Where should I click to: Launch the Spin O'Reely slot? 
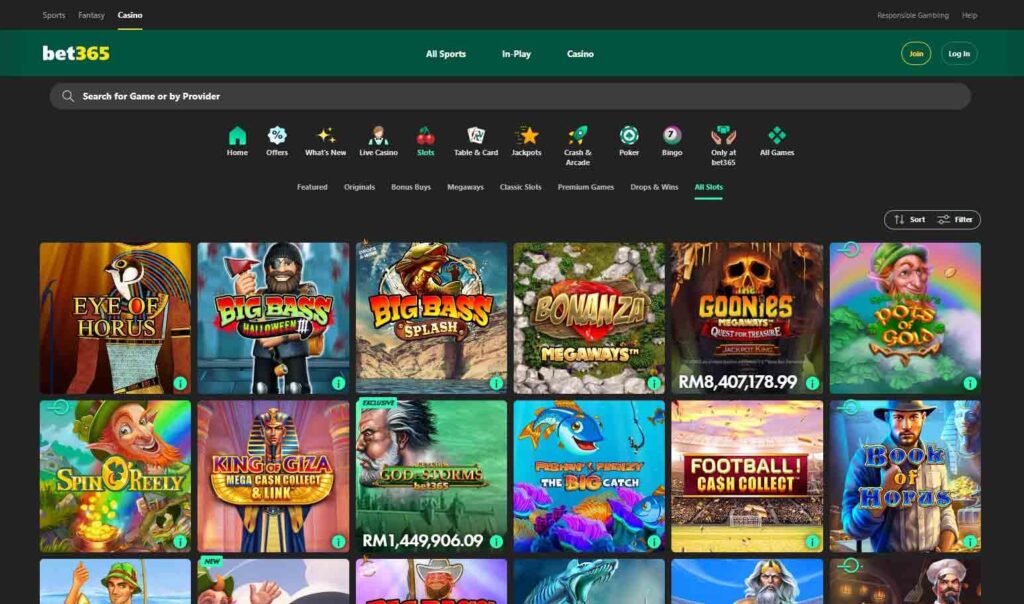click(115, 476)
